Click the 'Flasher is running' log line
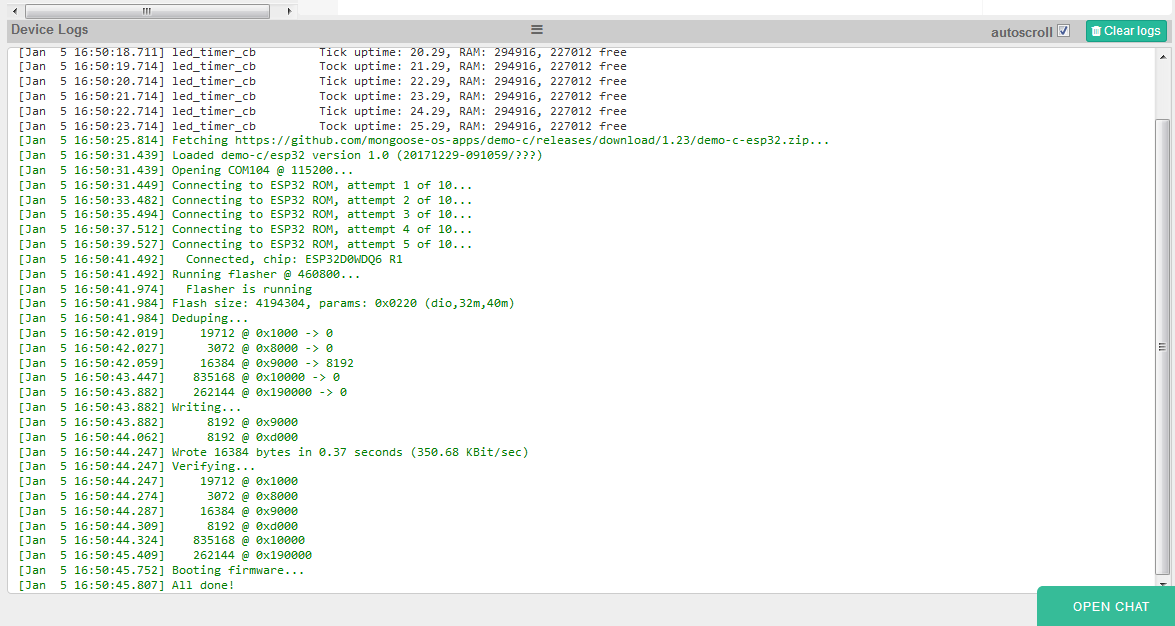This screenshot has height=626, width=1175. coord(165,289)
